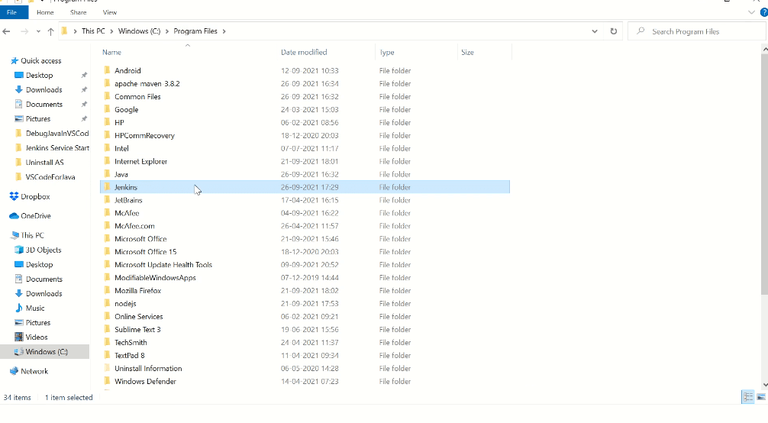Open 3D Objects under This PC
The height and width of the screenshot is (423, 768).
click(43, 250)
